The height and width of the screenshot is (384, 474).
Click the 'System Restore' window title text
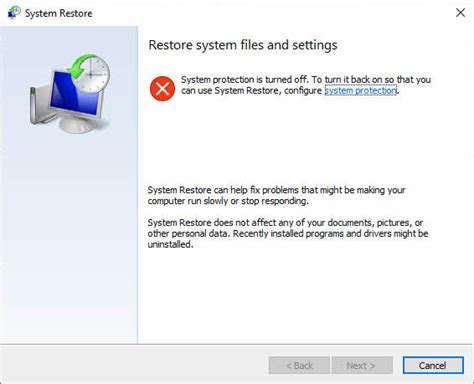pos(59,13)
